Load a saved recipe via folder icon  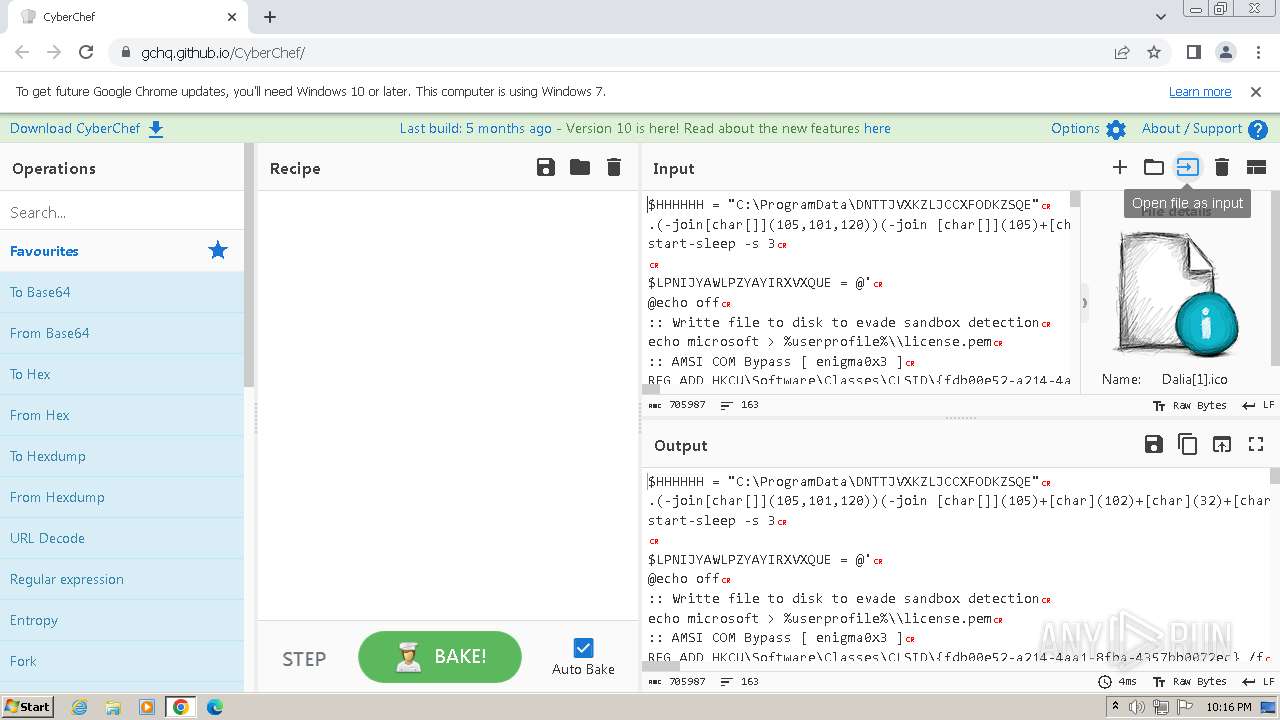coord(580,167)
